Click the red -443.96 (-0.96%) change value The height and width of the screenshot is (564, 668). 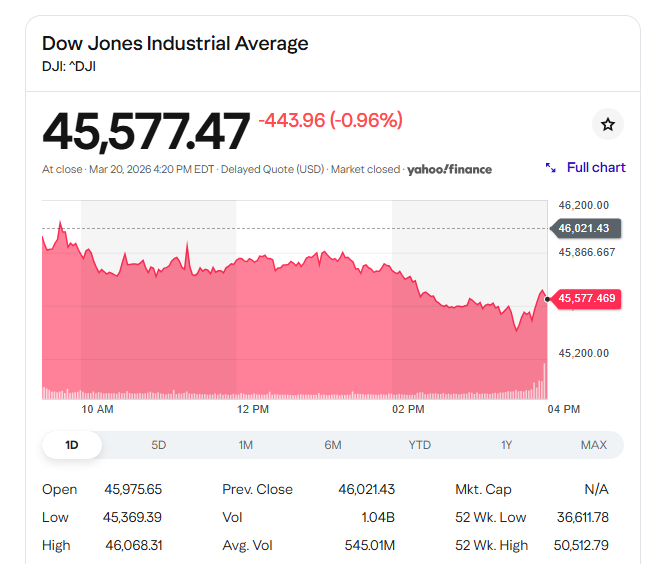tap(330, 121)
